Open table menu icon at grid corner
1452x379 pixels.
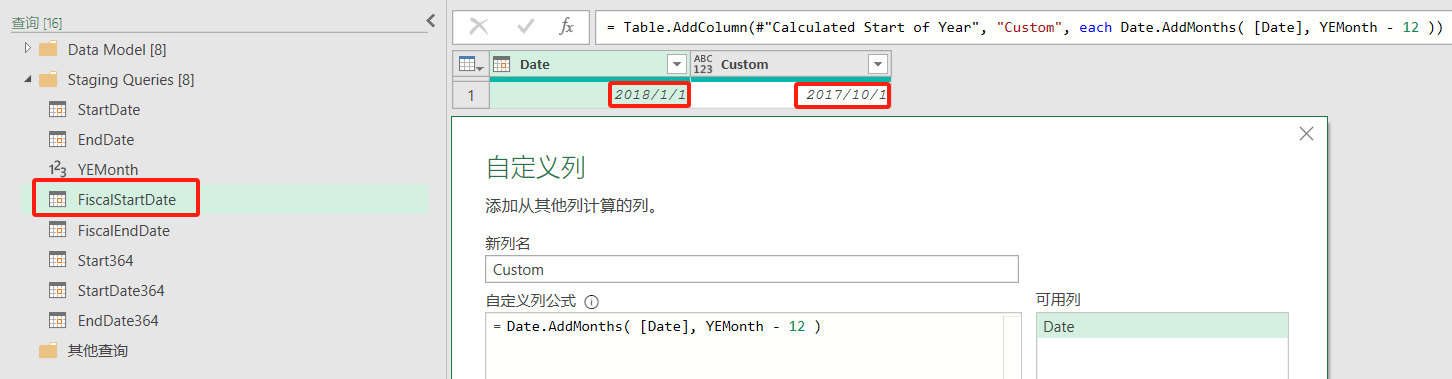470,64
